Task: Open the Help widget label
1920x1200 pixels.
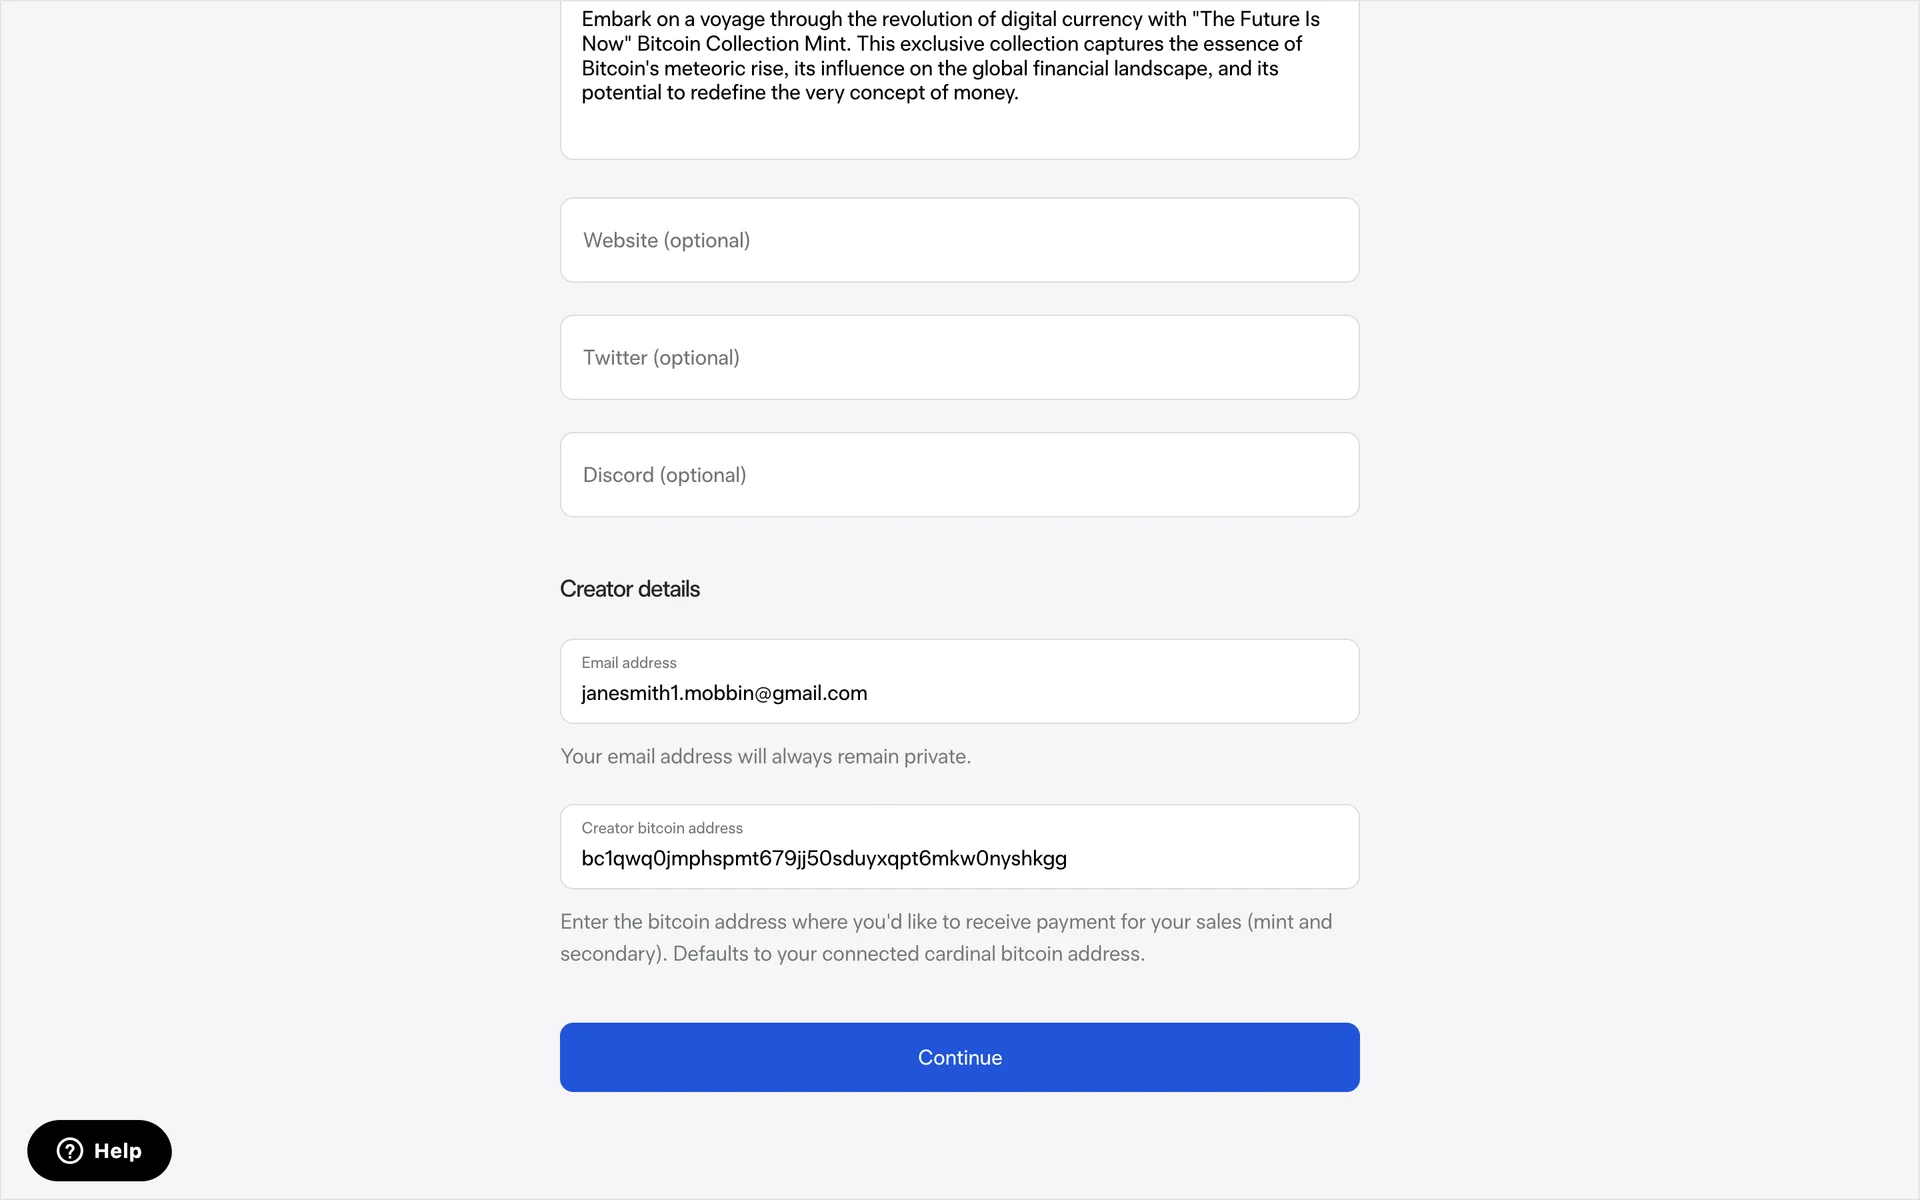Action: pos(118,1151)
